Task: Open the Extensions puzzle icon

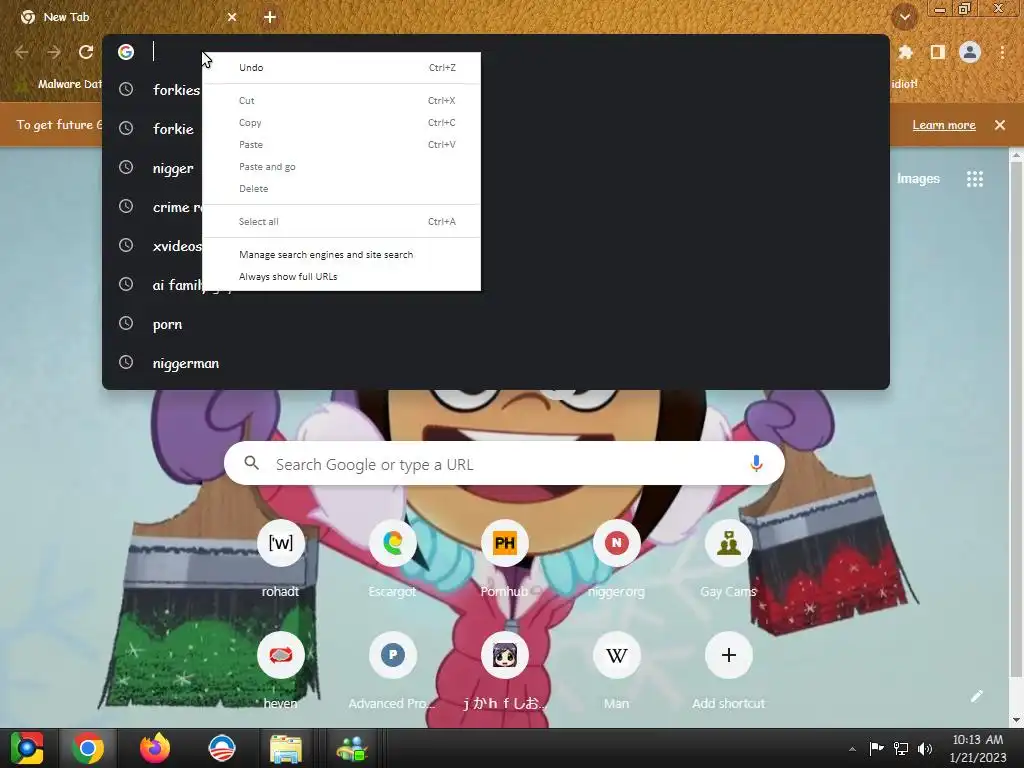Action: tap(906, 52)
